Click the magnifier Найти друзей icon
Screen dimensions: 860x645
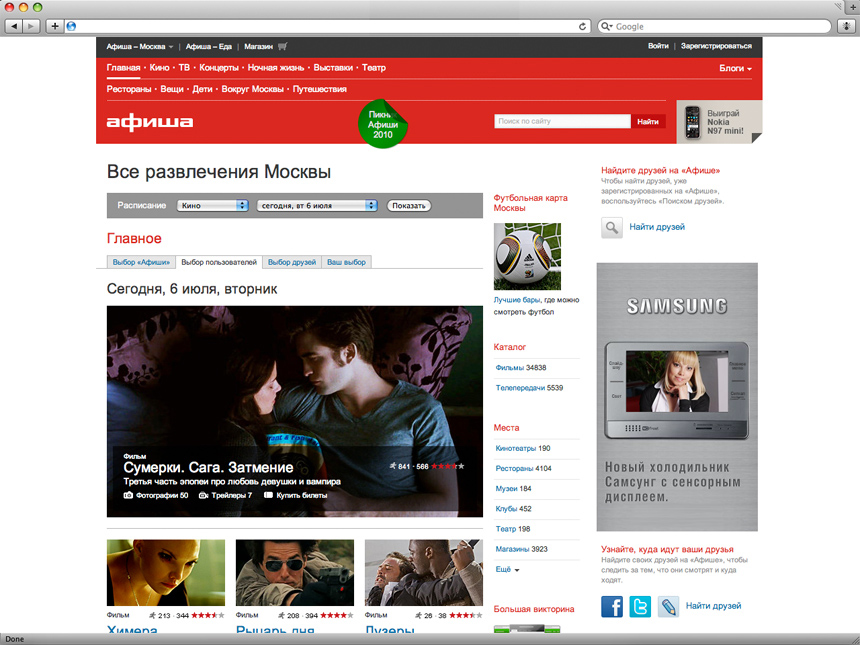612,227
